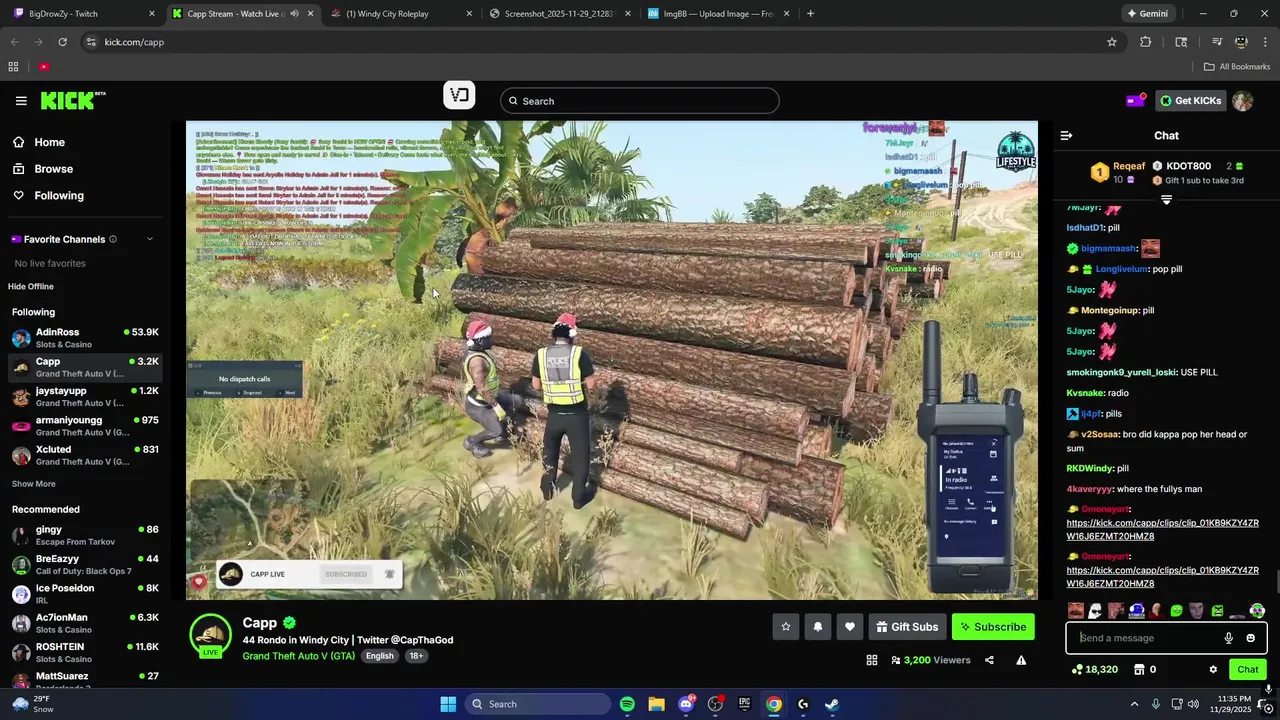This screenshot has height=720, width=1280.
Task: Open the Kick user profile avatar
Action: pos(1242,101)
